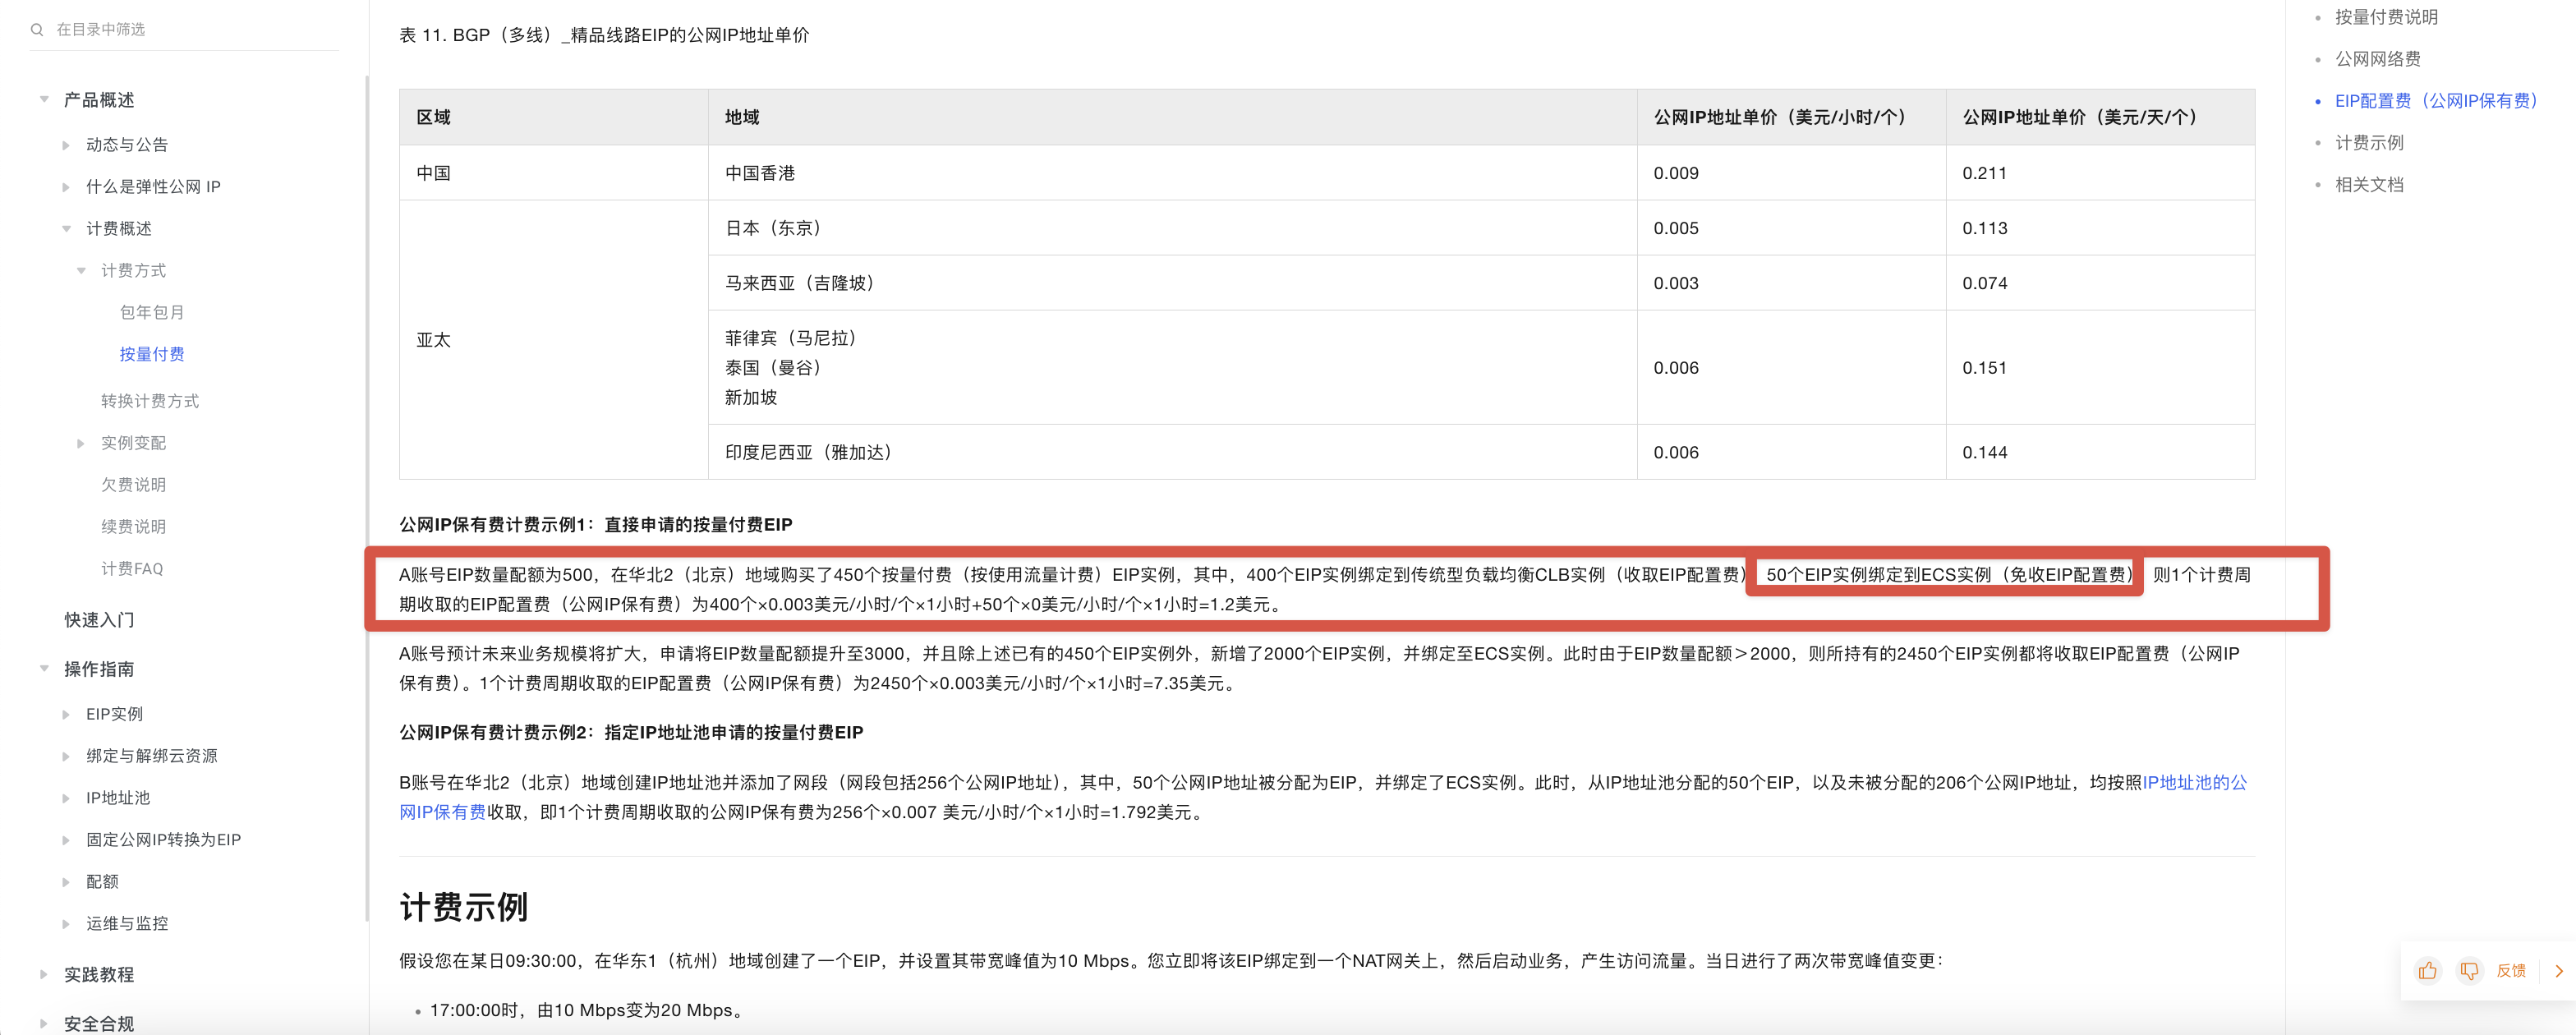Open the 包年包月 page

[151, 312]
